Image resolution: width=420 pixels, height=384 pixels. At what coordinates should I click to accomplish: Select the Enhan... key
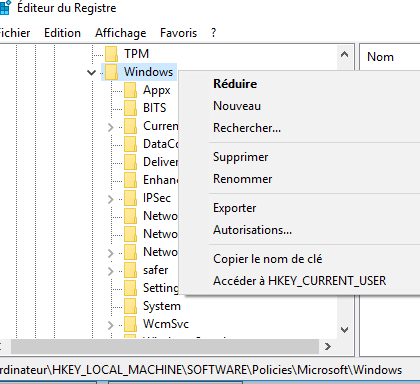(x=161, y=180)
